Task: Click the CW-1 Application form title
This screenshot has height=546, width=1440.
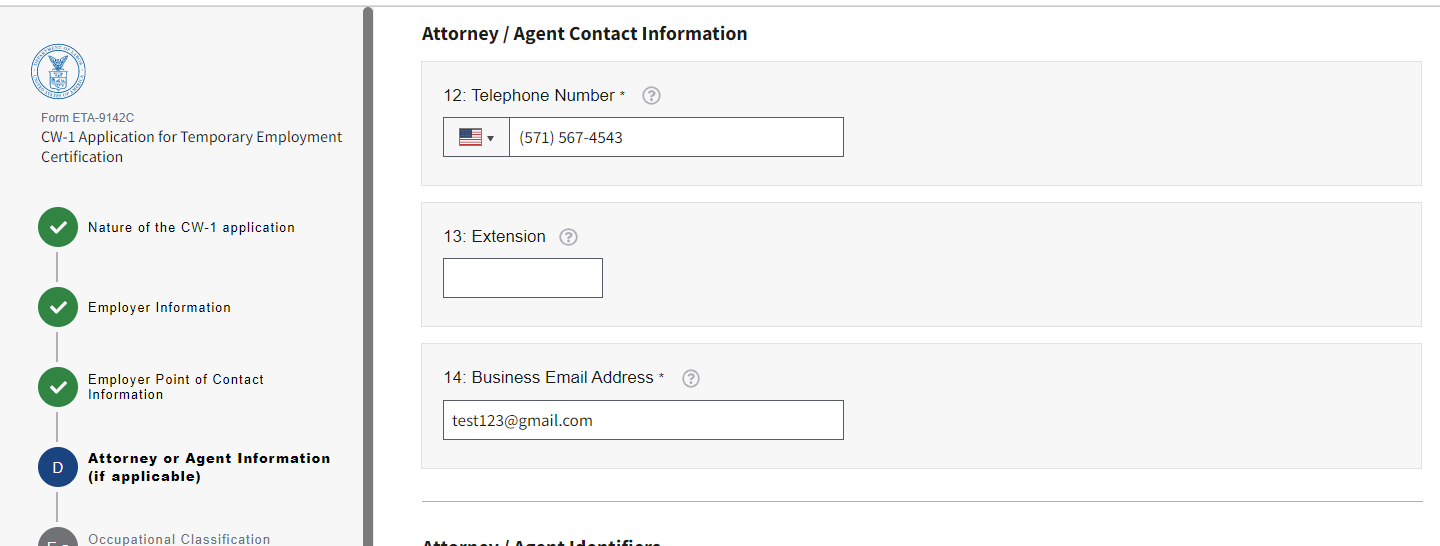Action: [191, 147]
